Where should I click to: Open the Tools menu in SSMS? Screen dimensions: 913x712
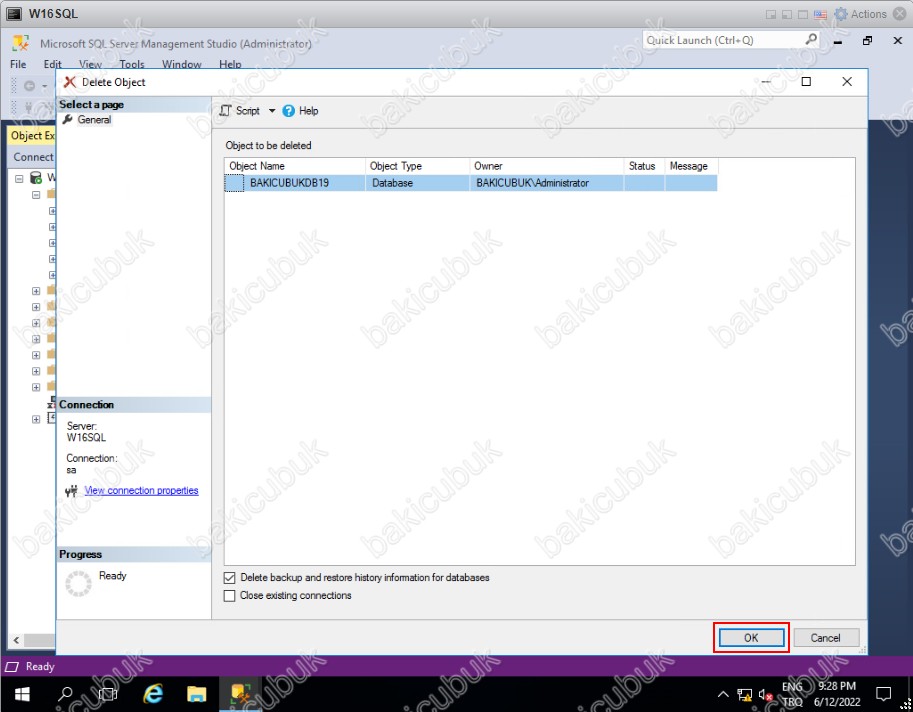click(x=132, y=64)
